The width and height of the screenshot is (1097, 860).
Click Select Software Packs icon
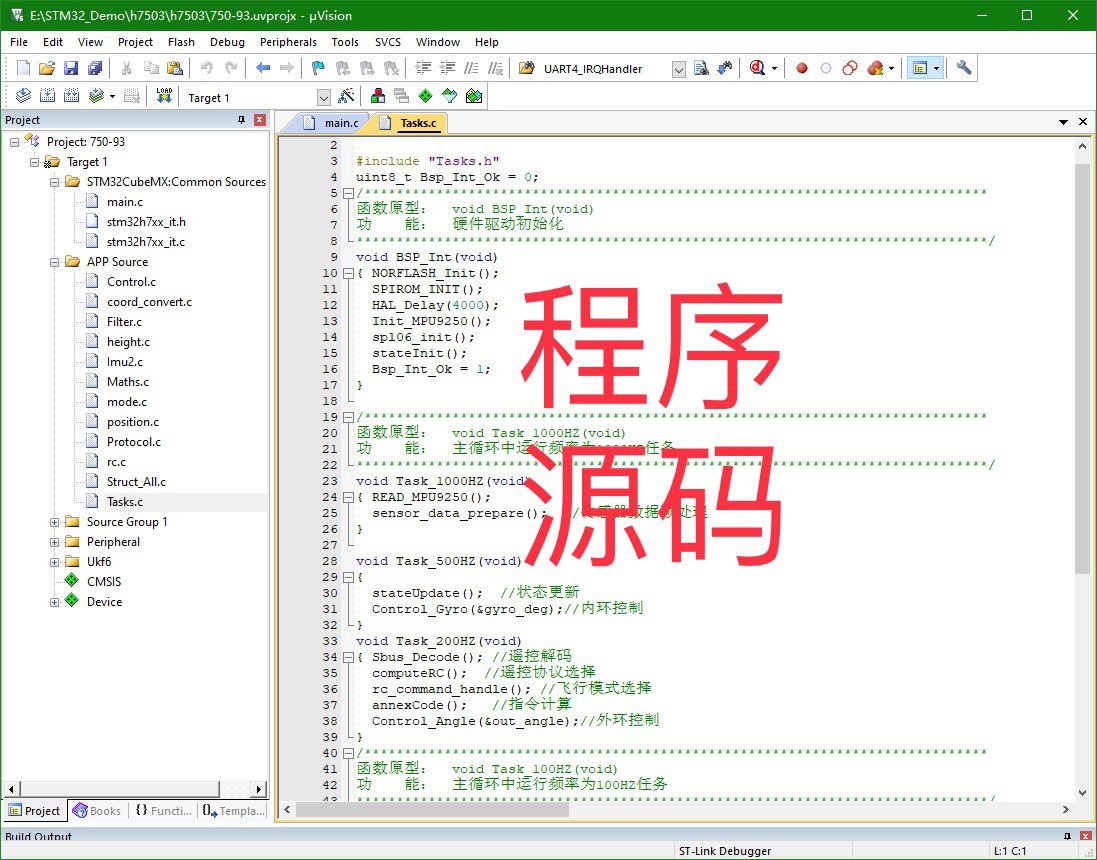(x=450, y=96)
